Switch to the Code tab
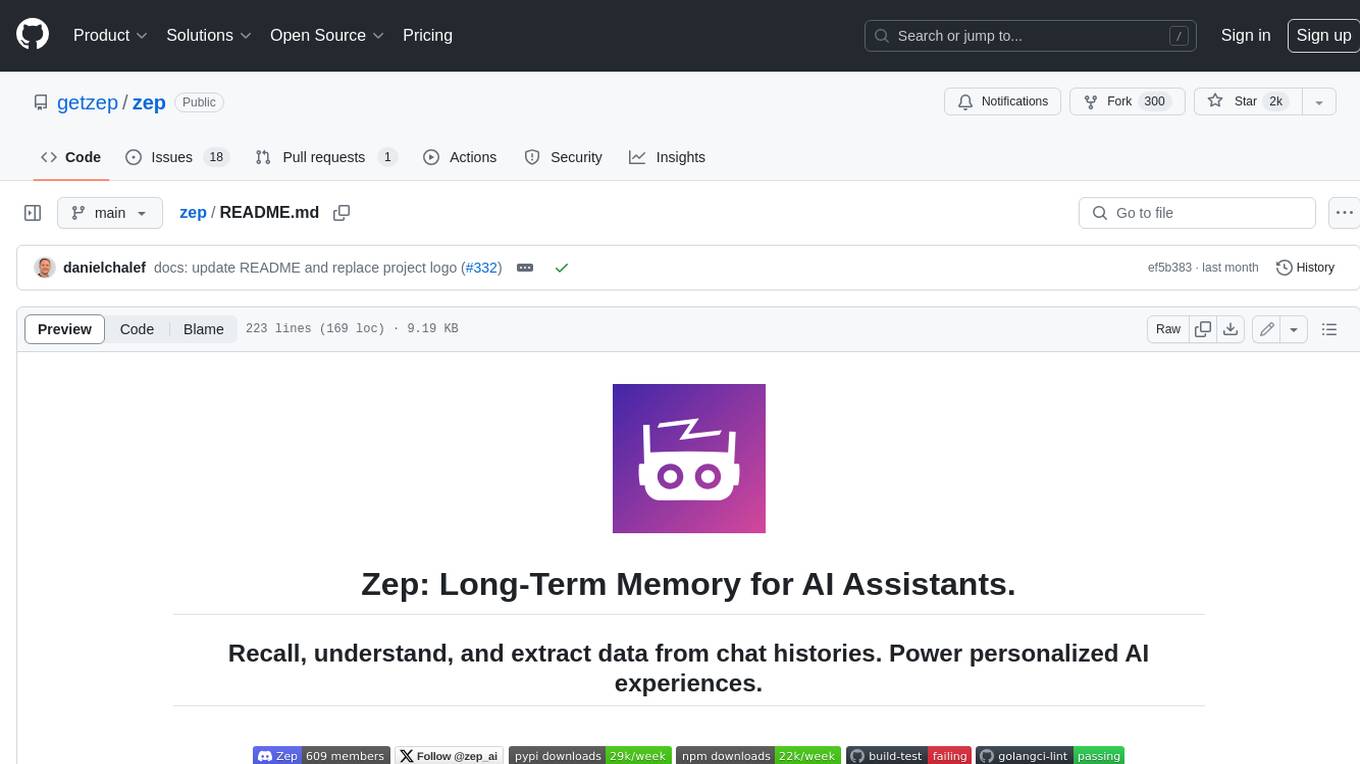Screen dimensions: 1360x764 pyautogui.click(x=70, y=157)
